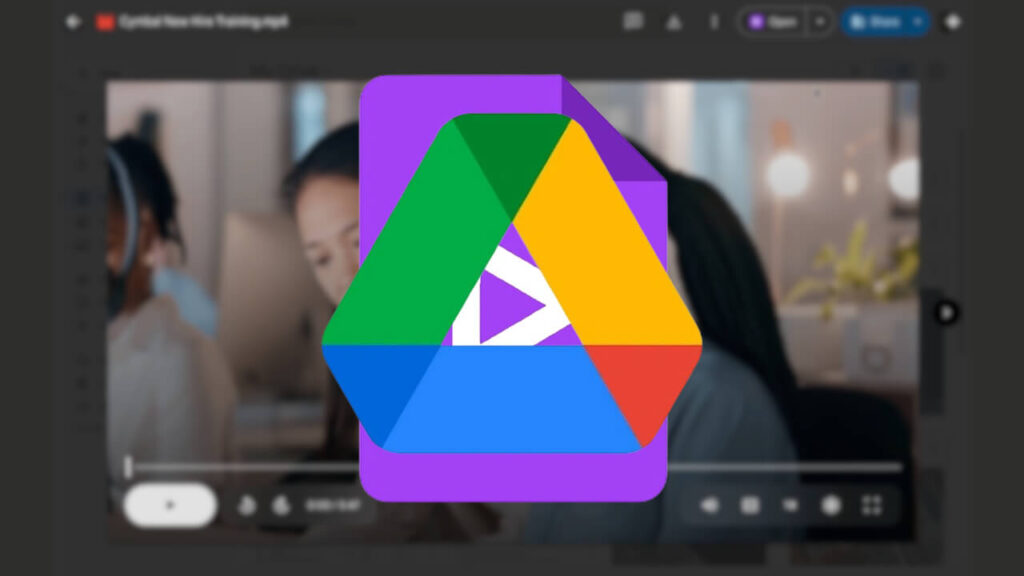Screen dimensions: 1024x576
Task: Toggle fullscreen mode for the video
Action: tap(872, 505)
